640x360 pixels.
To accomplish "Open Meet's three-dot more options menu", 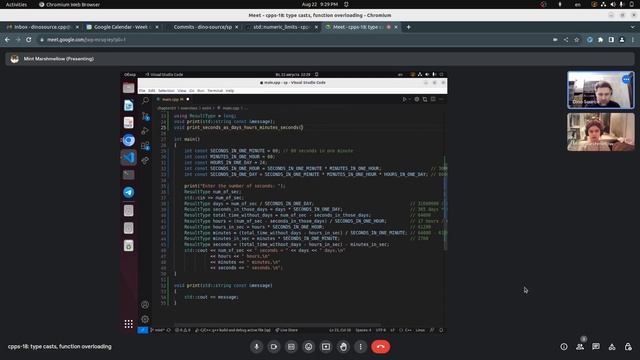I will (360, 347).
